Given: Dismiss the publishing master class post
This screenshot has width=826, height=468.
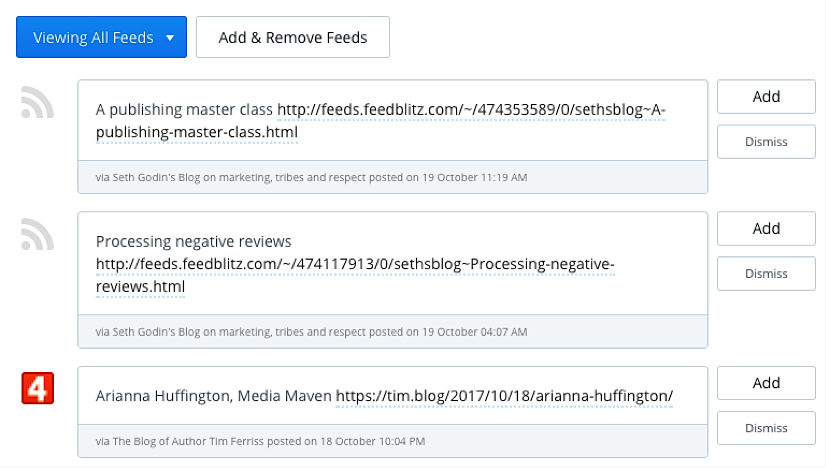Looking at the screenshot, I should [766, 142].
